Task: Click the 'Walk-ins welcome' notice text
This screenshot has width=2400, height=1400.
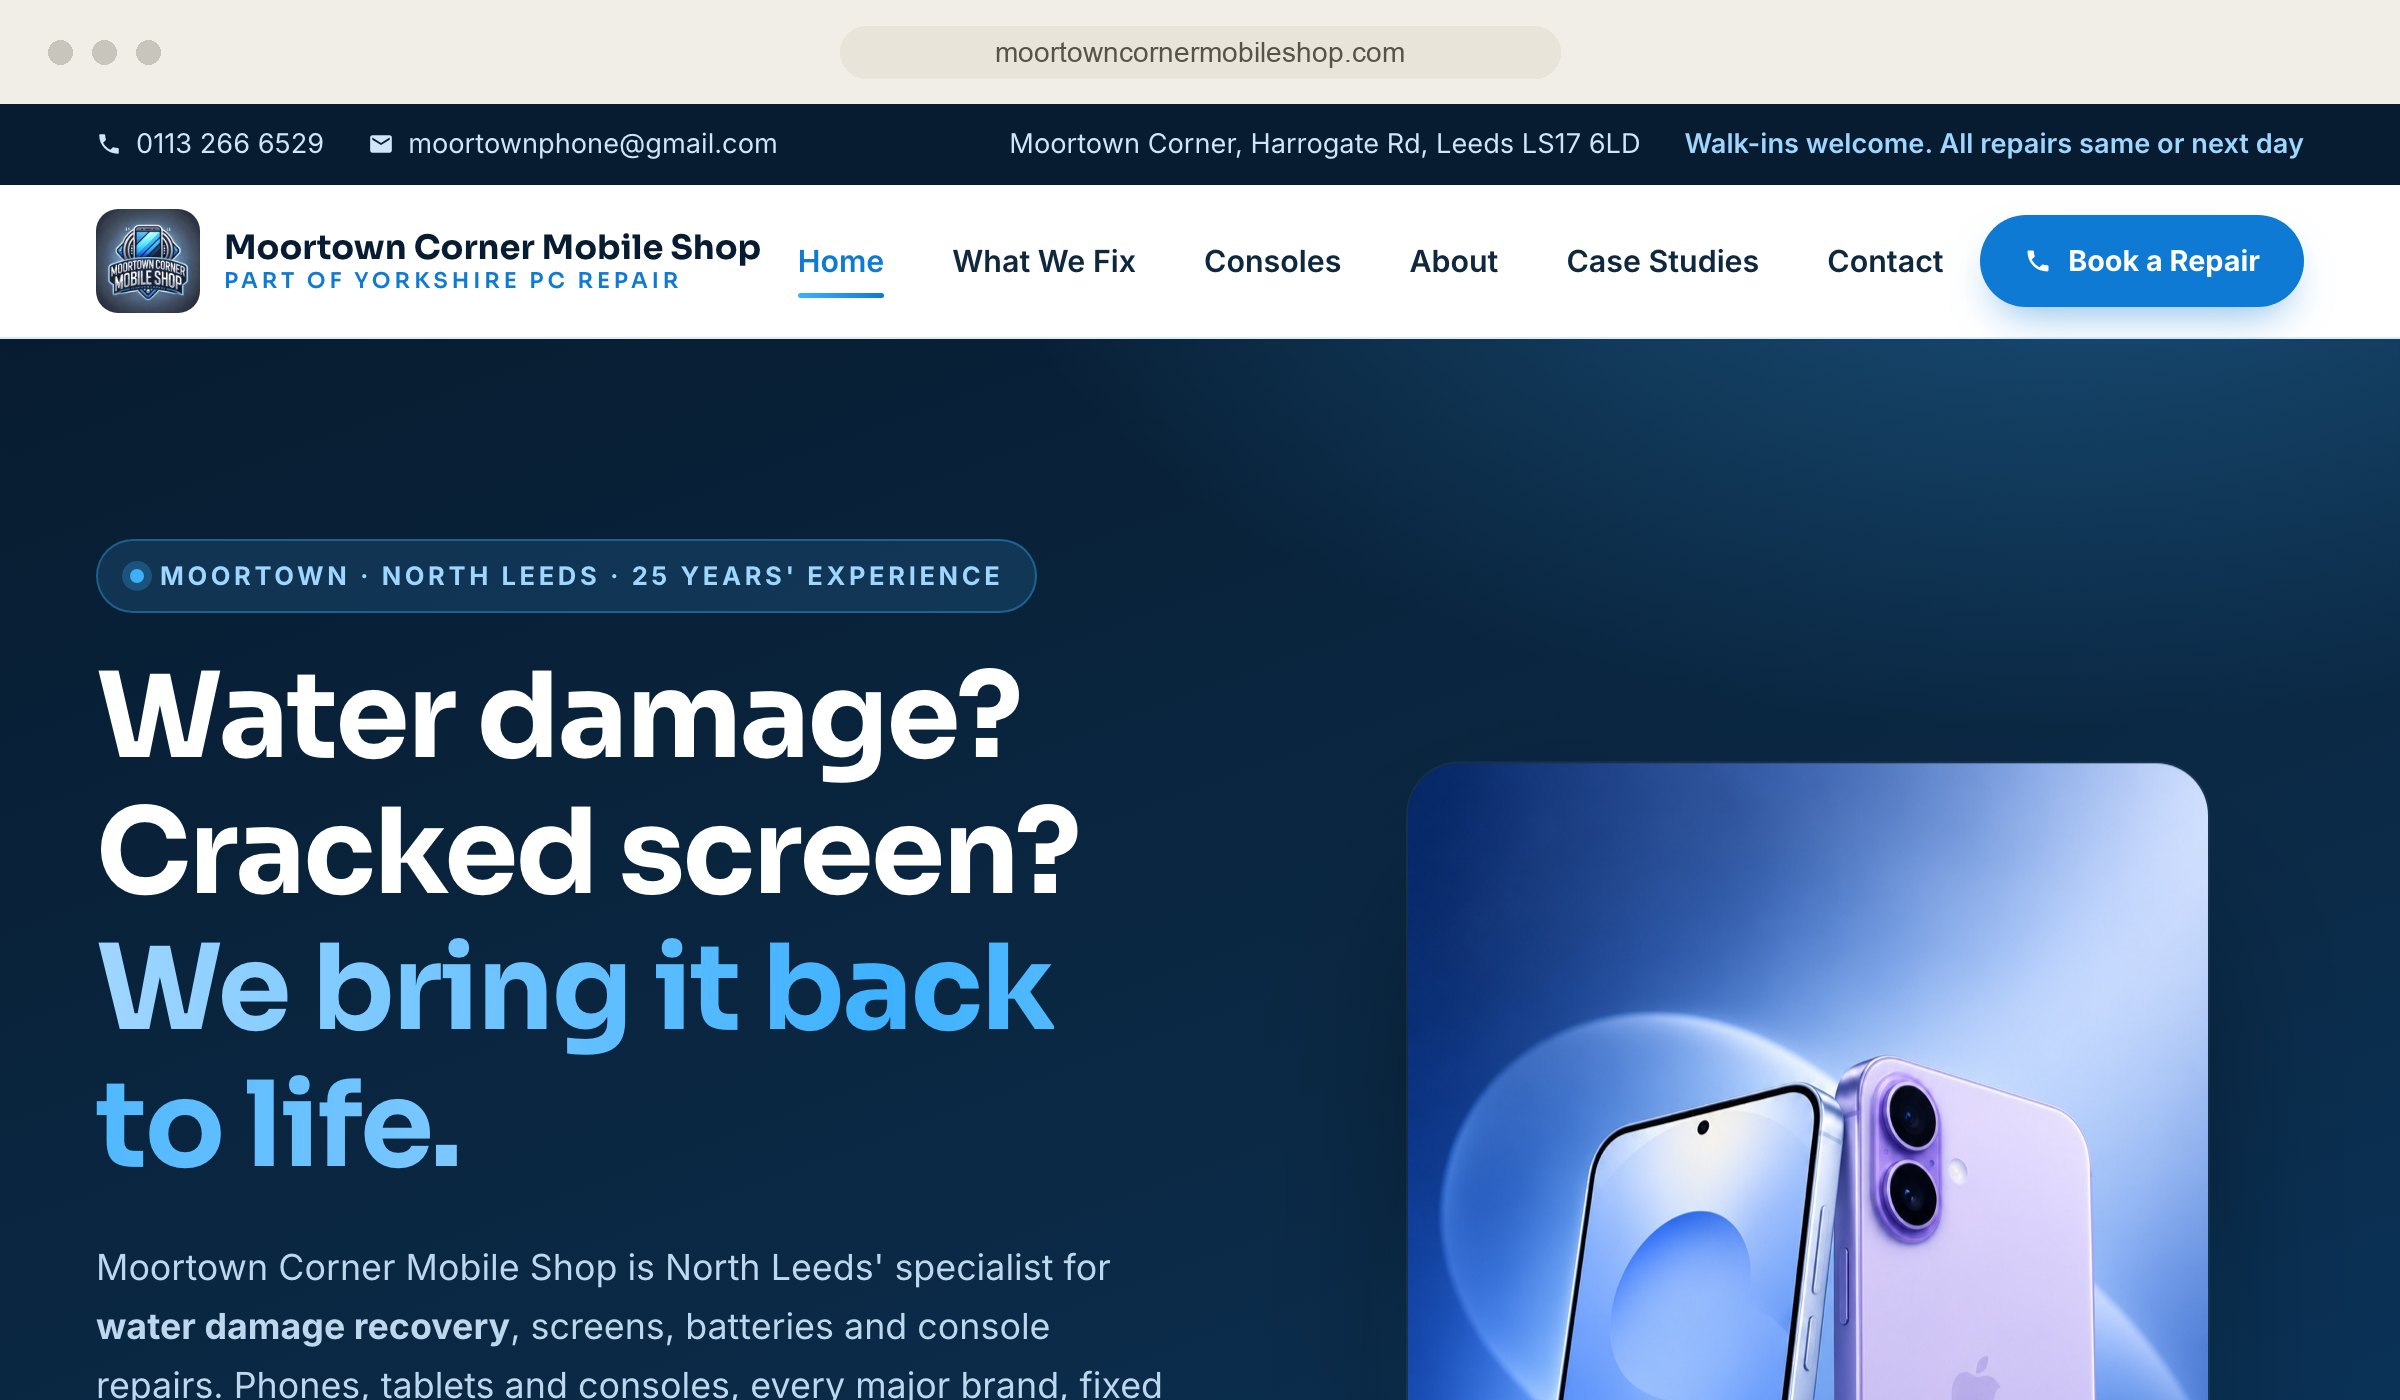Action: [x=1994, y=144]
